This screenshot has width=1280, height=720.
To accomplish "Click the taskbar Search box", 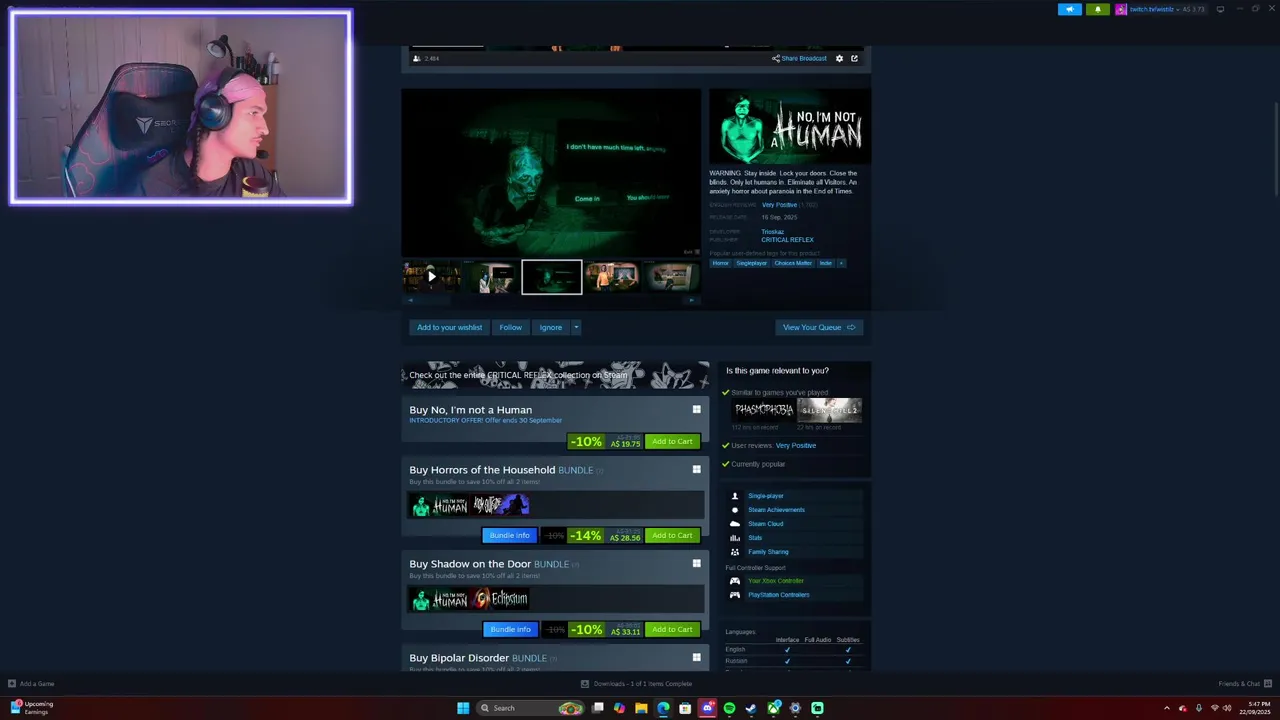I will coord(530,708).
